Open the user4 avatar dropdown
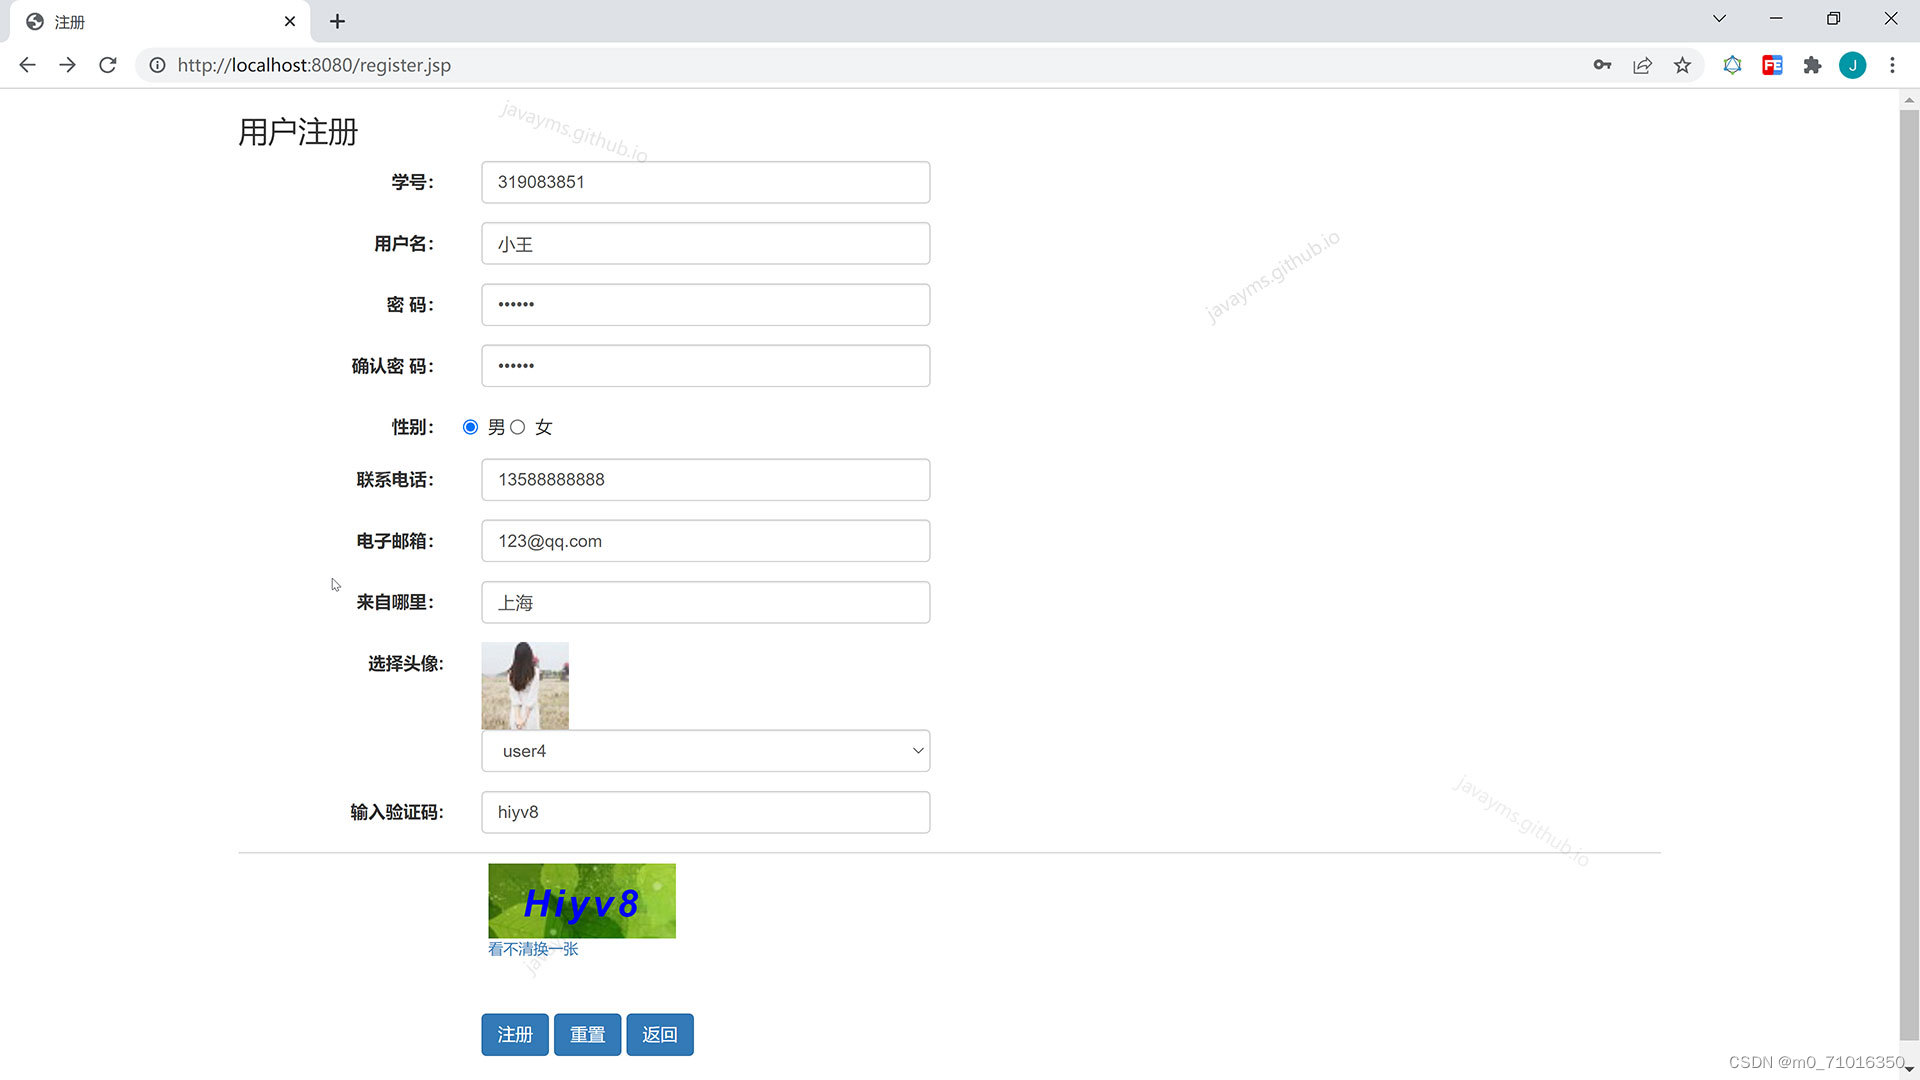Screen dimensions: 1920x1080 (705, 751)
